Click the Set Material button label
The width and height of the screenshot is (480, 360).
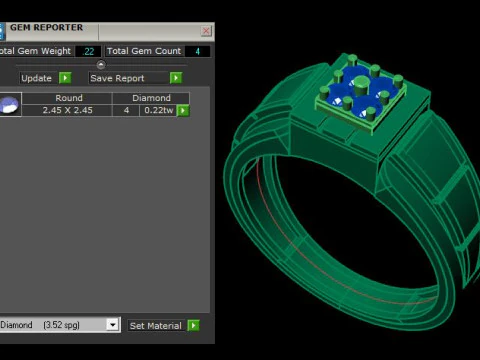click(155, 326)
